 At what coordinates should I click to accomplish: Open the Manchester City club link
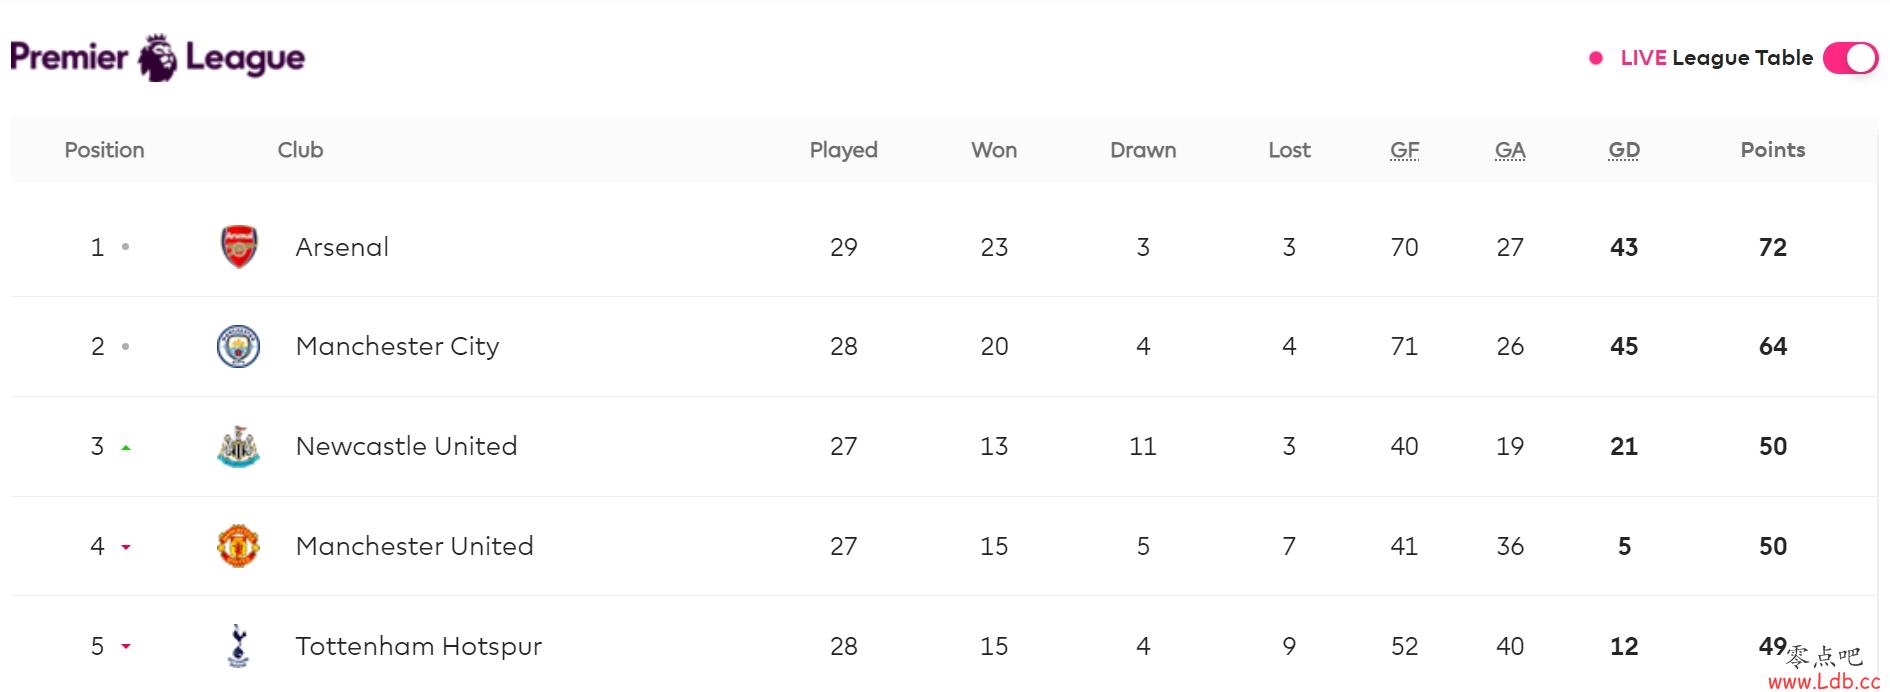[397, 346]
